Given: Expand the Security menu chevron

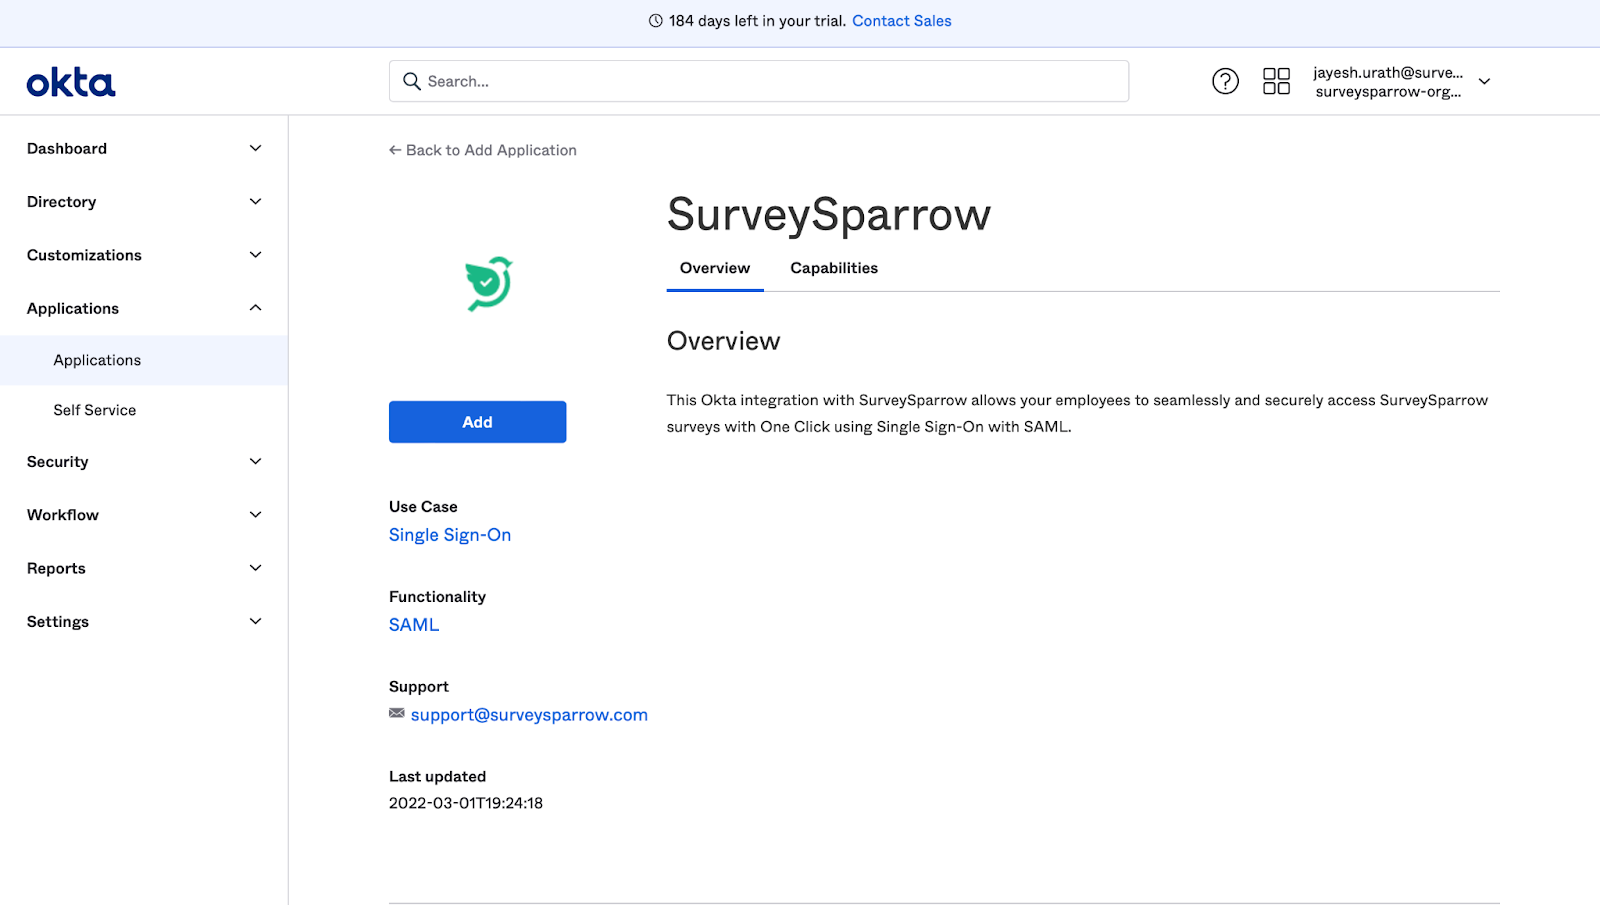Looking at the screenshot, I should point(255,461).
